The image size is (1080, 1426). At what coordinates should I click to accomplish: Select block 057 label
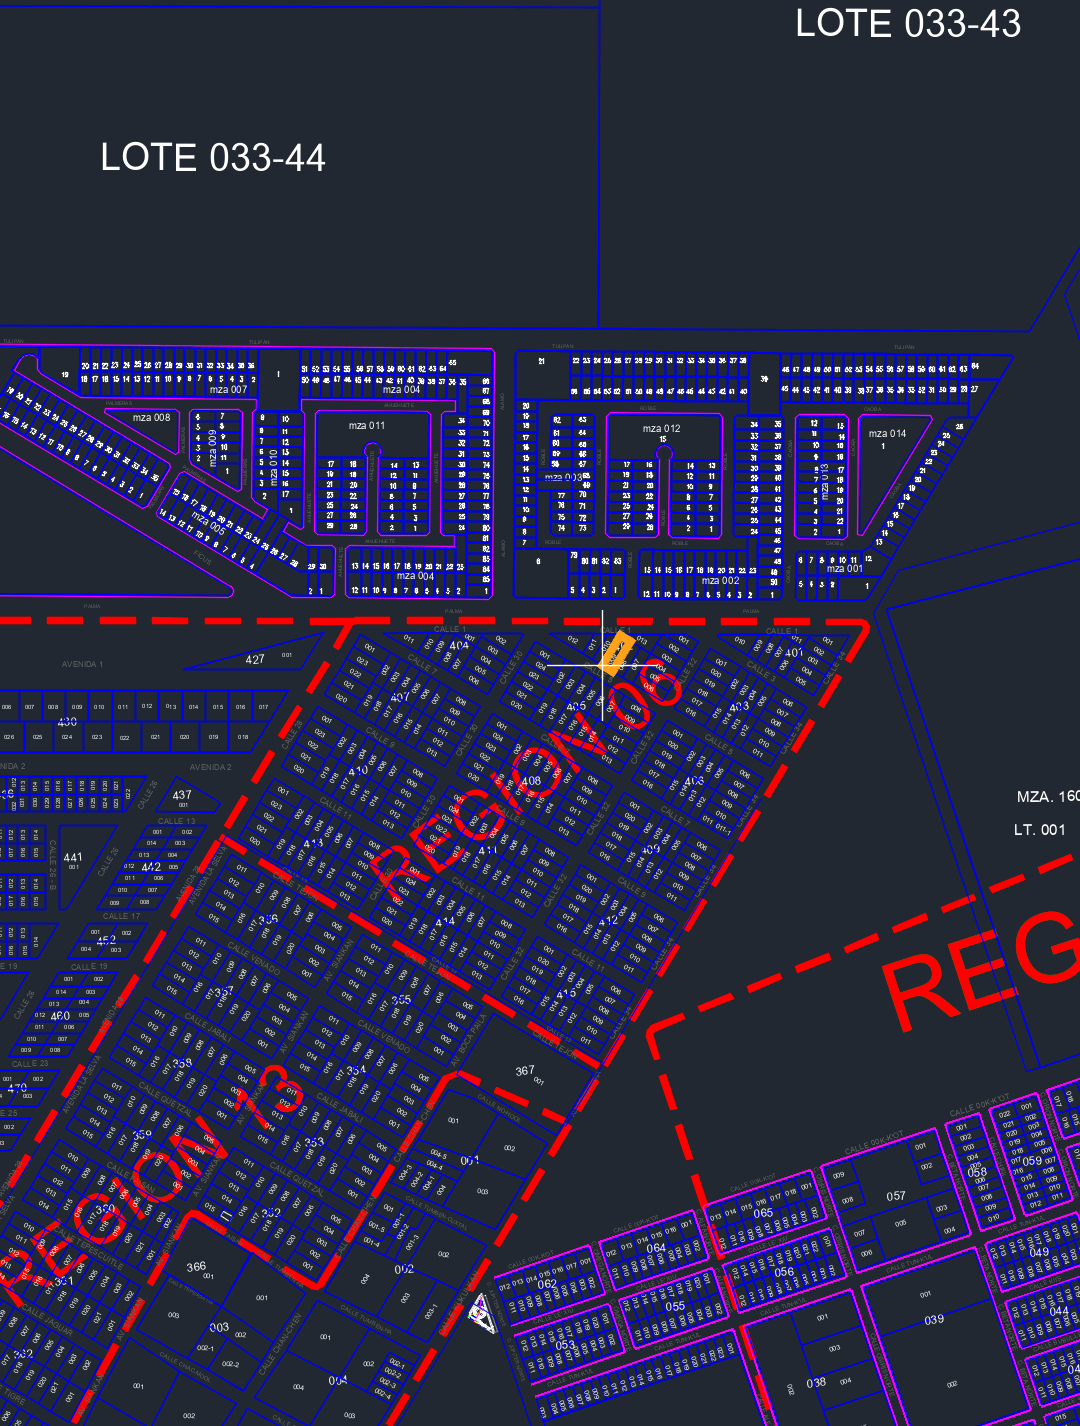click(896, 1195)
